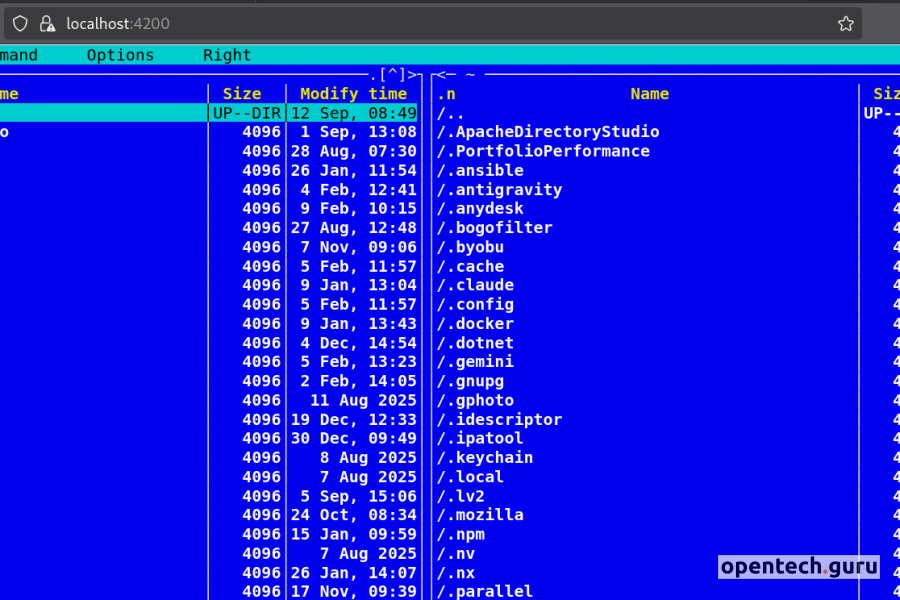
Task: Click the right panel previous-history < arrow
Action: (x=438, y=75)
